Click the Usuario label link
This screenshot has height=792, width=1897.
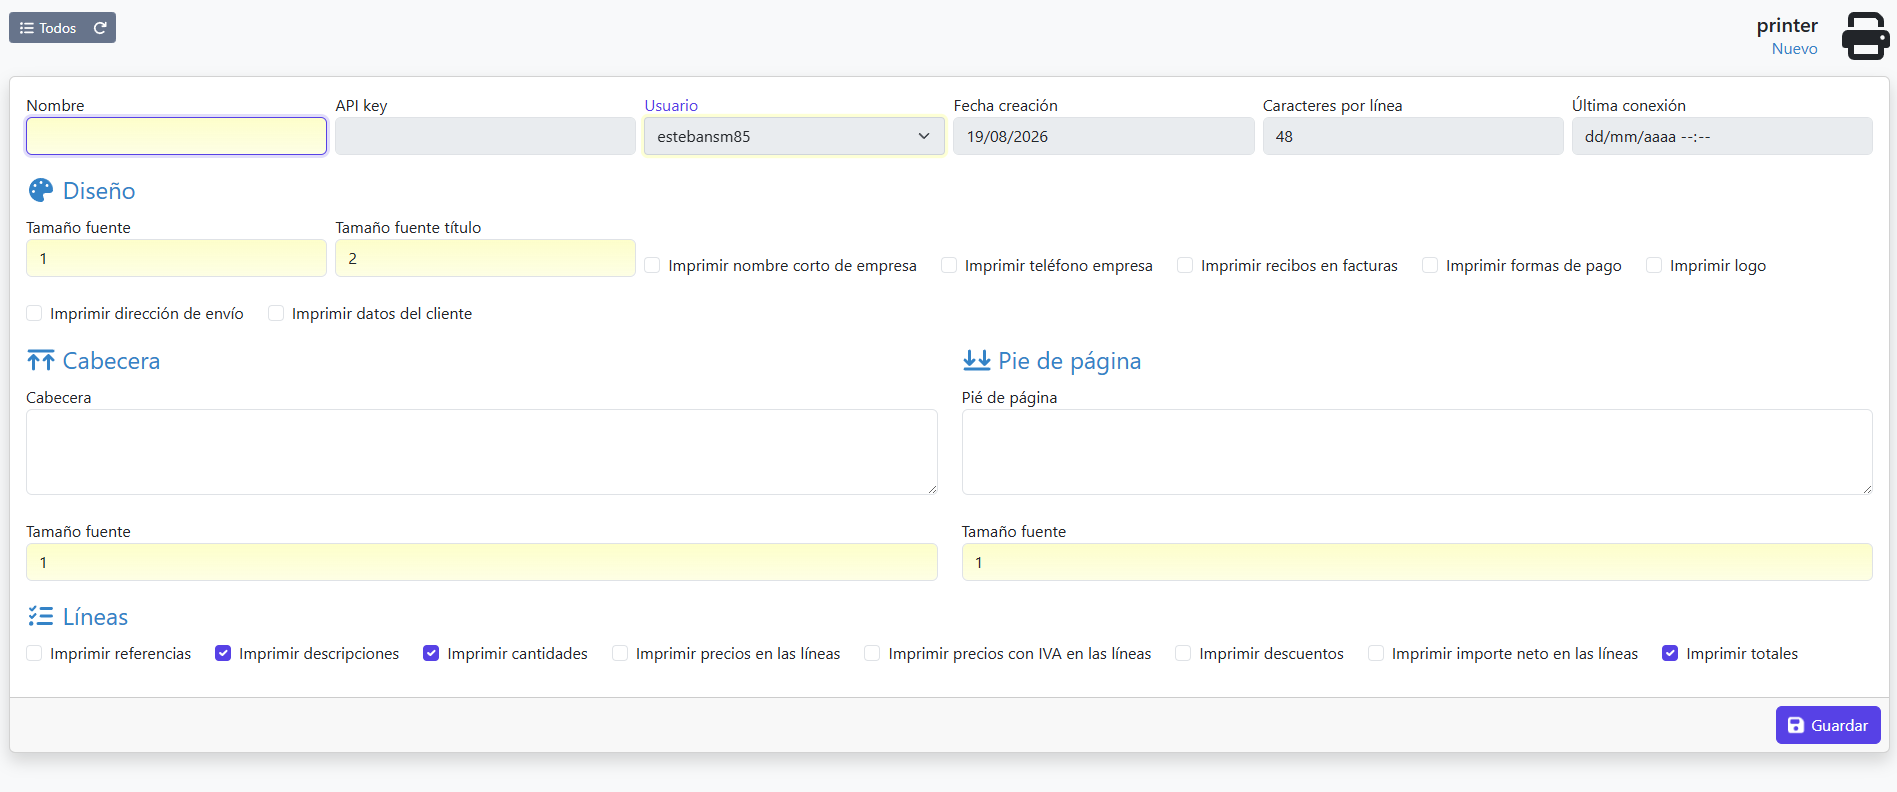(671, 105)
